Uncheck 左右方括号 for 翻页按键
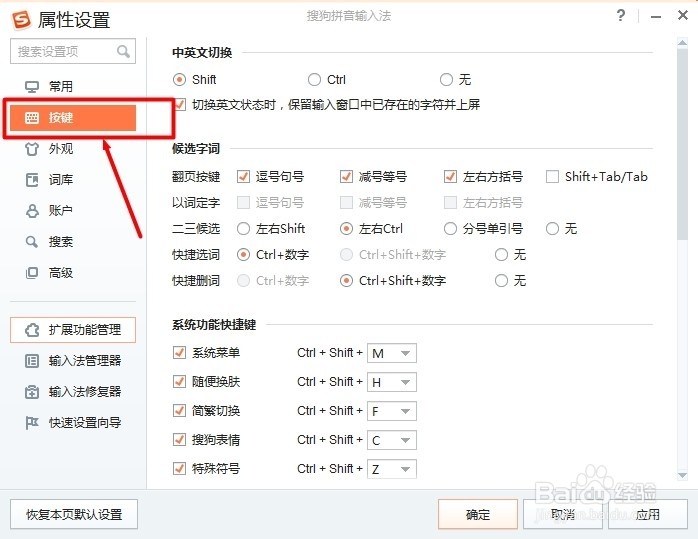Viewport: 698px width, 539px height. (x=450, y=177)
